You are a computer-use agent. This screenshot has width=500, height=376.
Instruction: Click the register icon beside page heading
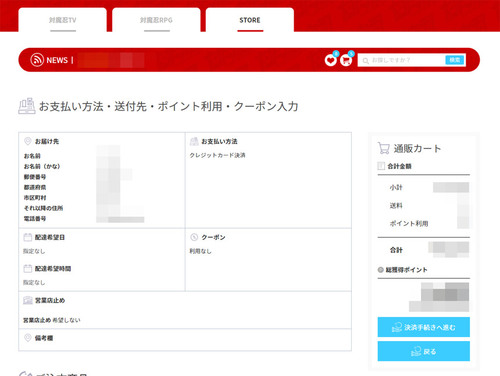27,106
